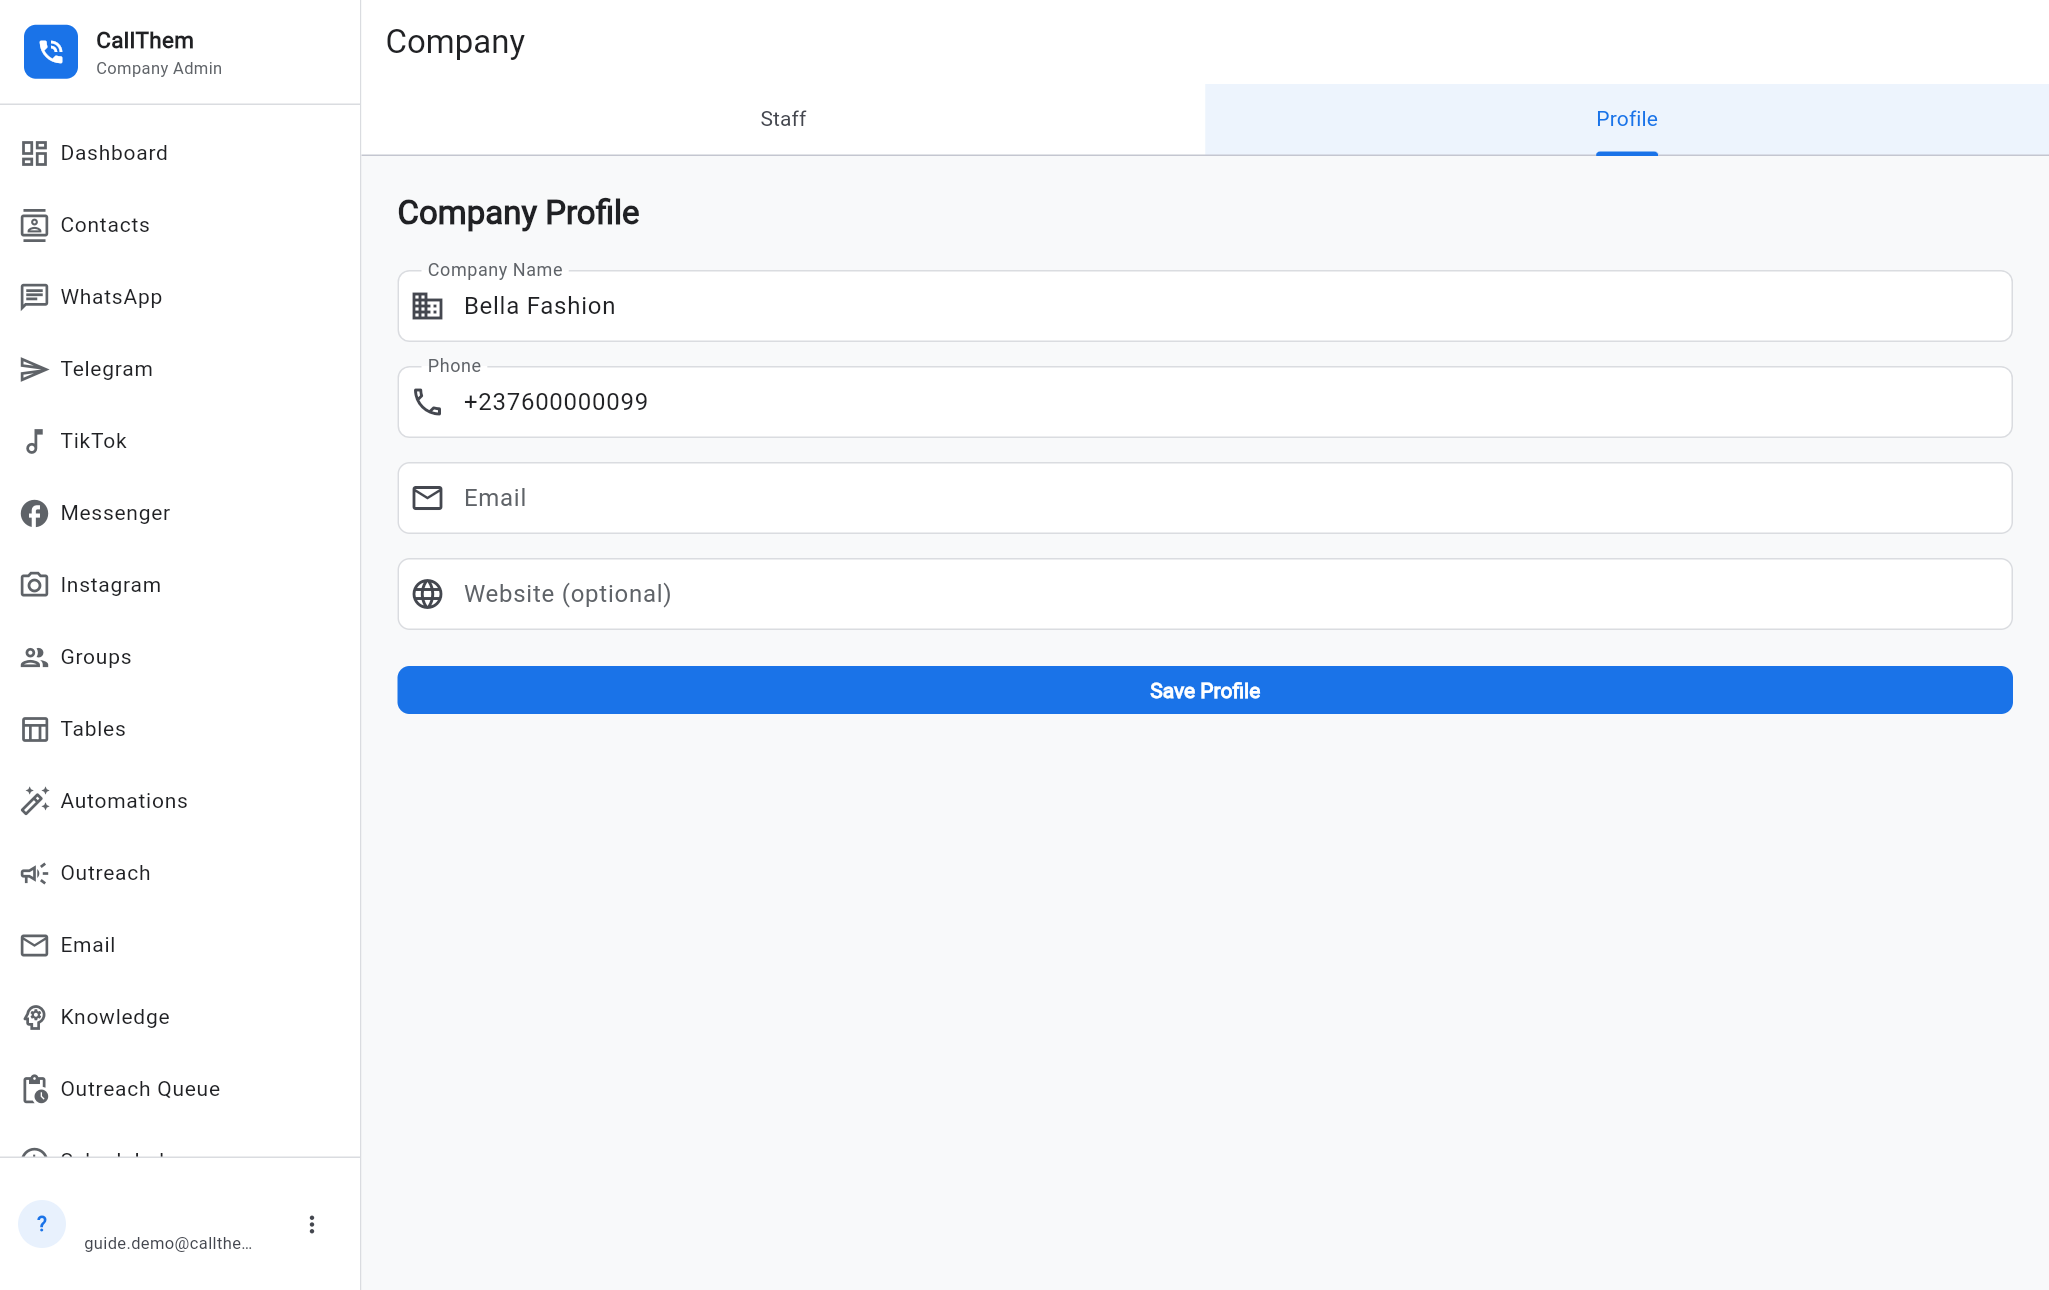Click the Telegram paper plane icon
The image size is (2049, 1290).
(34, 369)
